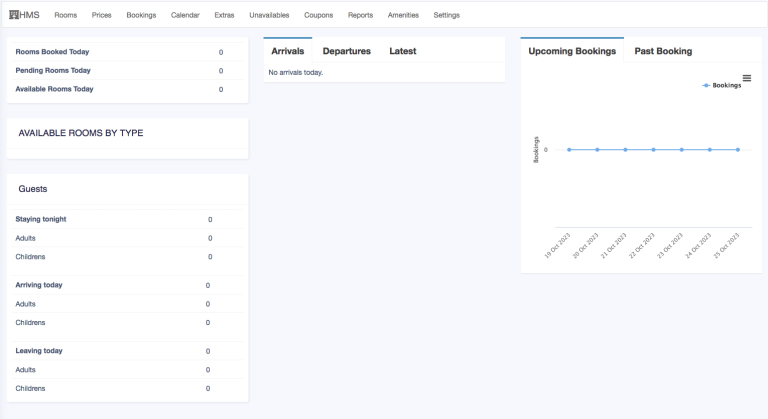Go to the Amenities page

tap(403, 15)
